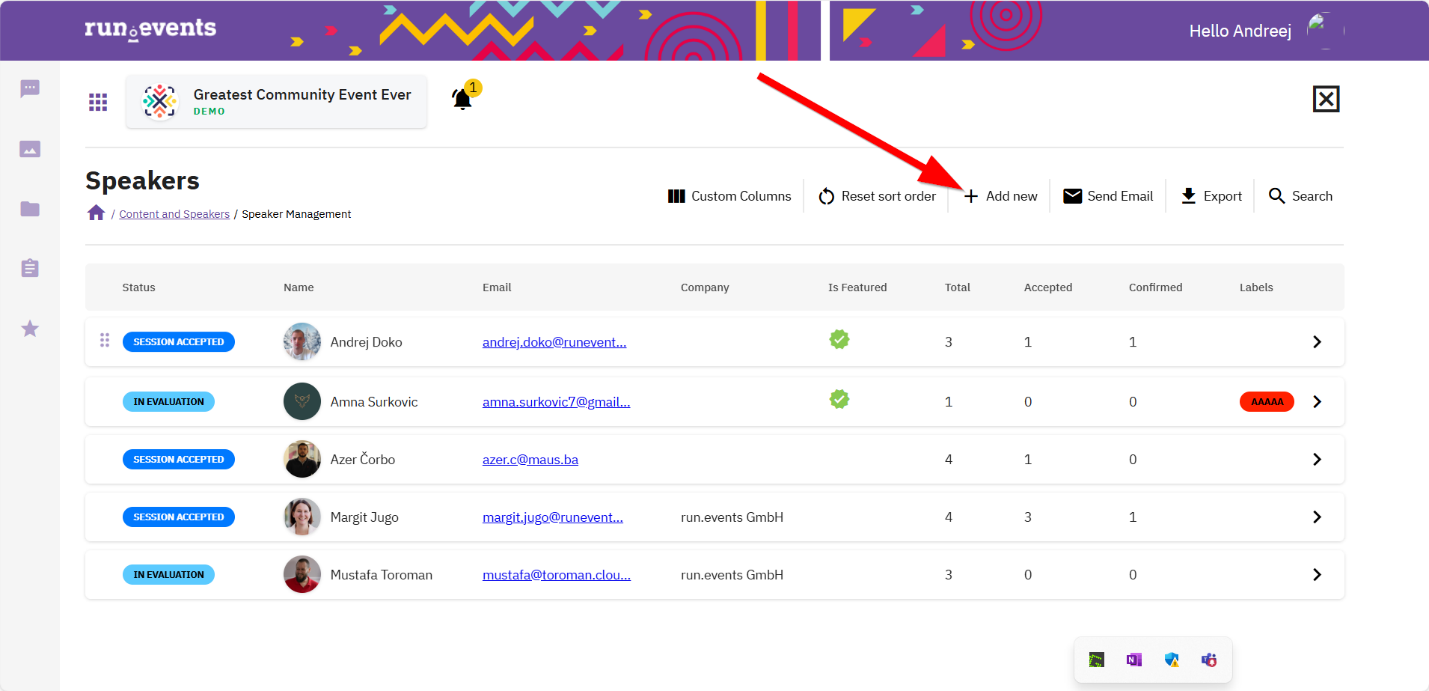The width and height of the screenshot is (1429, 691).
Task: Open Mustafa Toroman's profile photo
Action: tap(302, 575)
